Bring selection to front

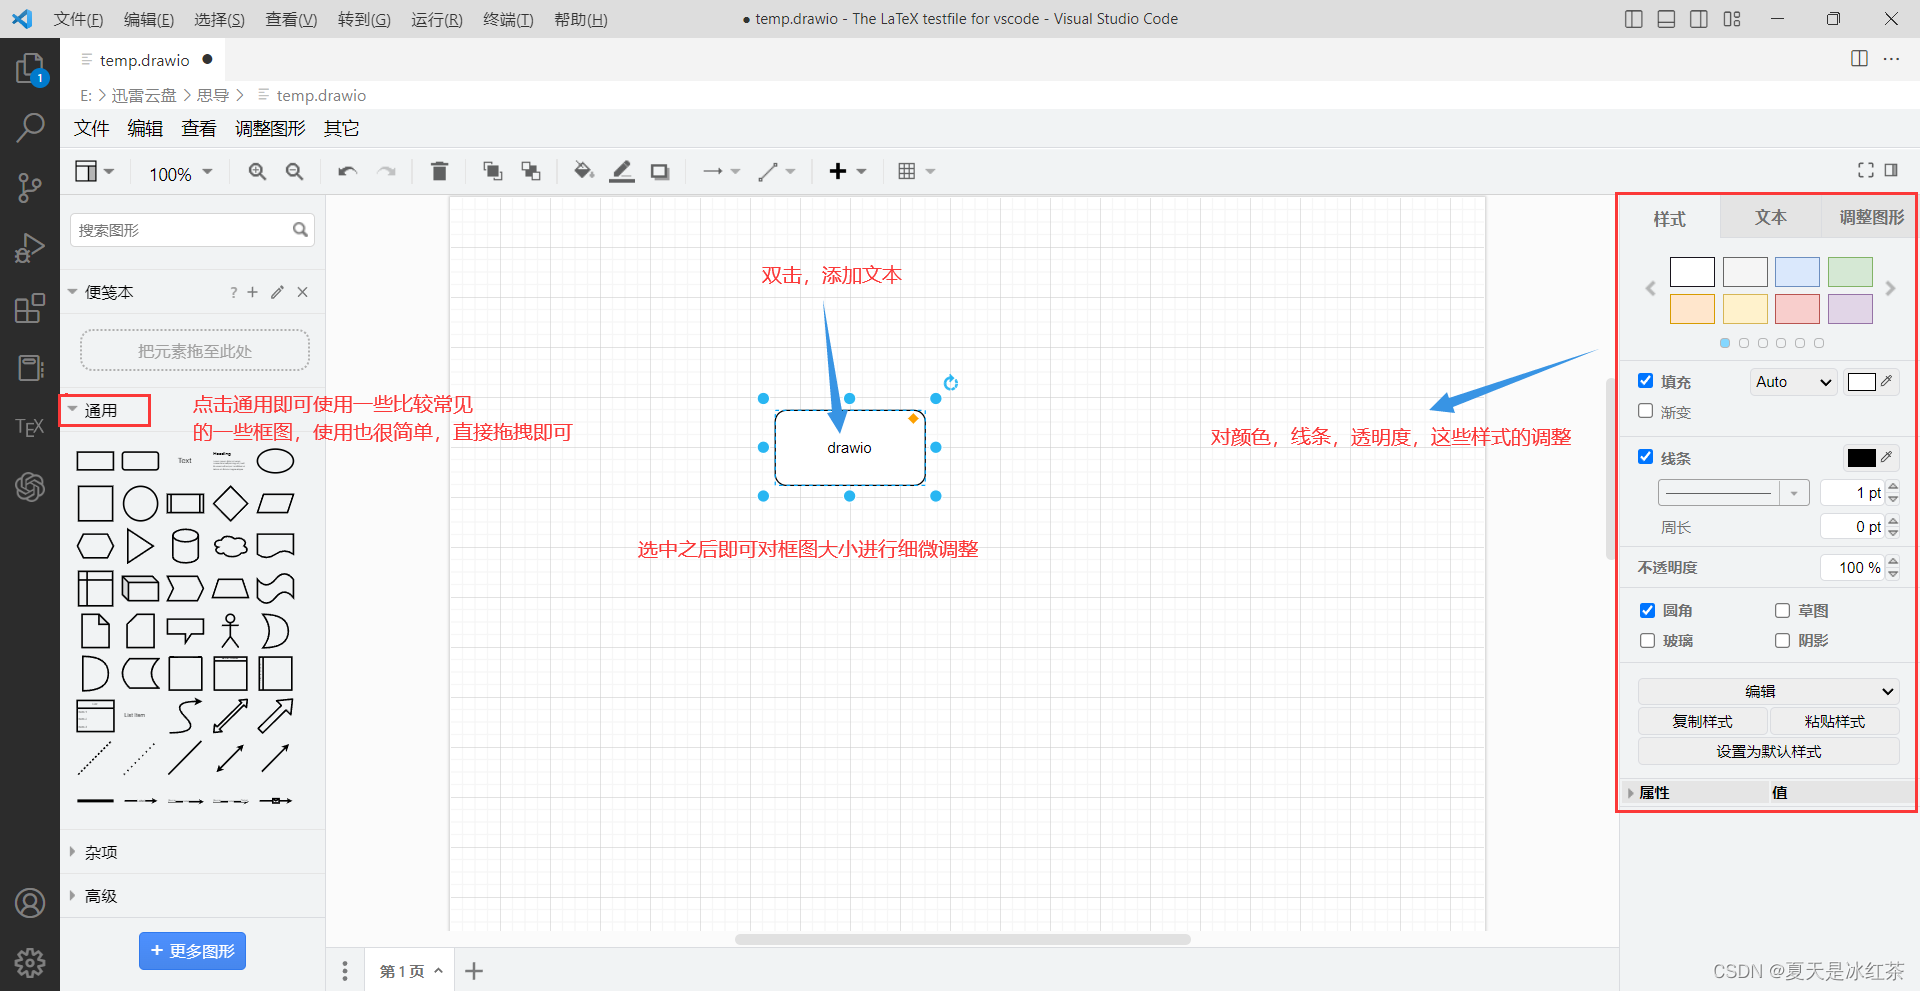click(492, 171)
